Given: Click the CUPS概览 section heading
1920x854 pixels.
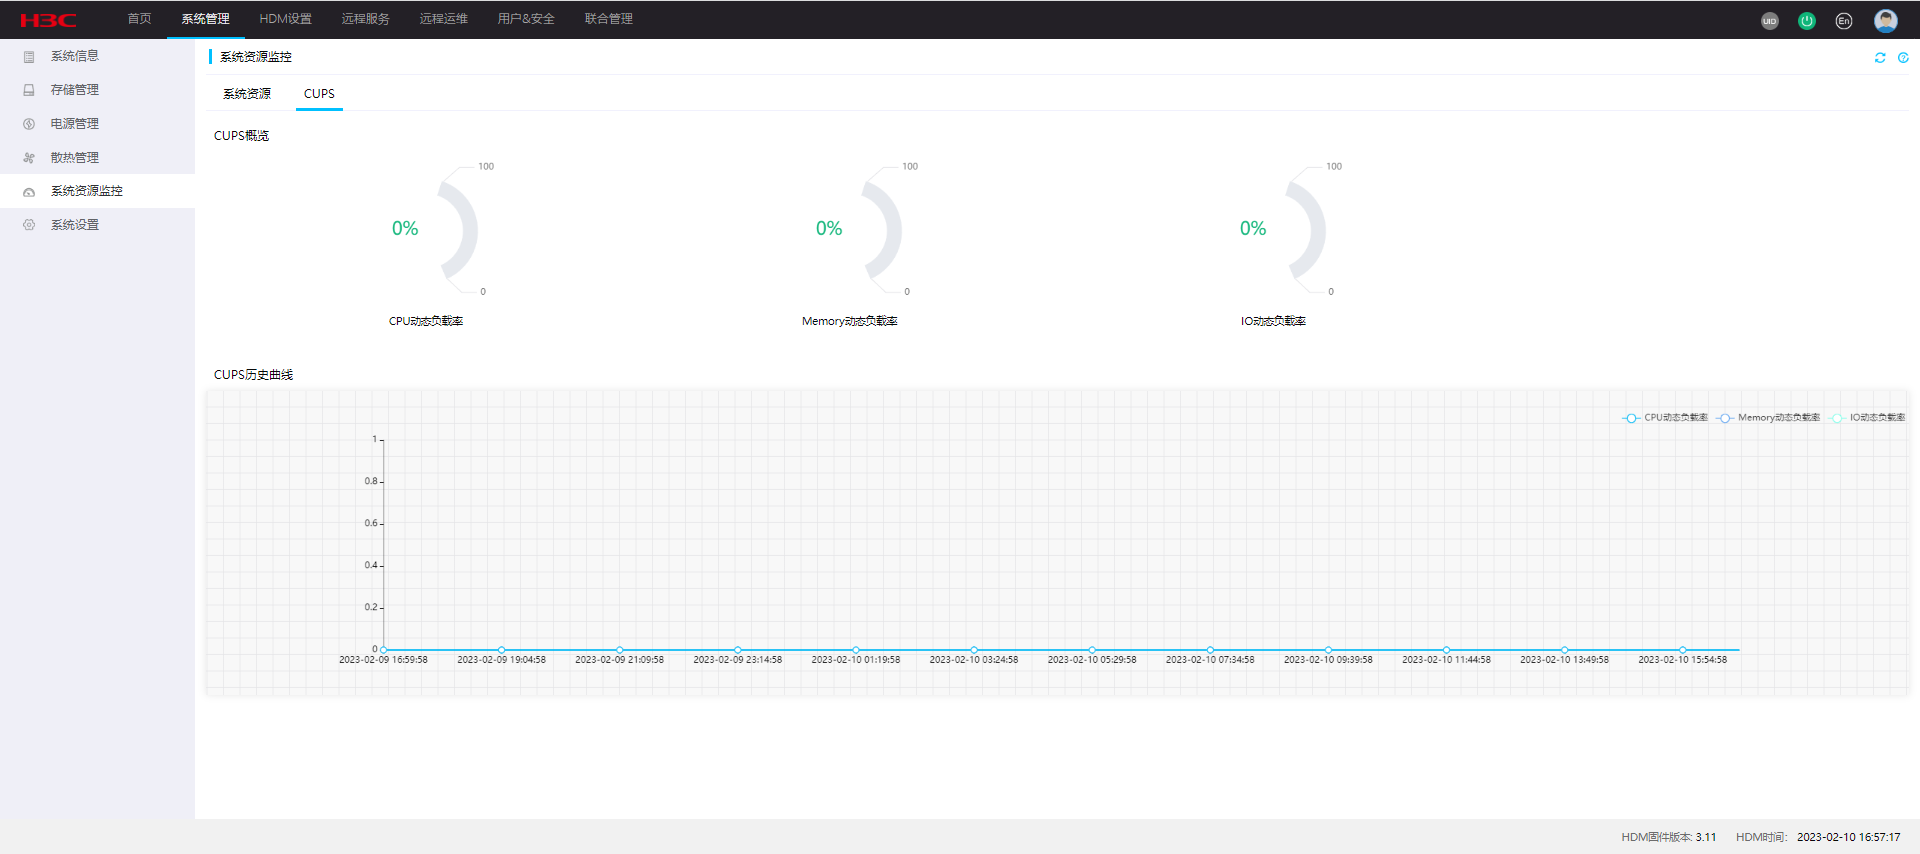Looking at the screenshot, I should pyautogui.click(x=242, y=136).
